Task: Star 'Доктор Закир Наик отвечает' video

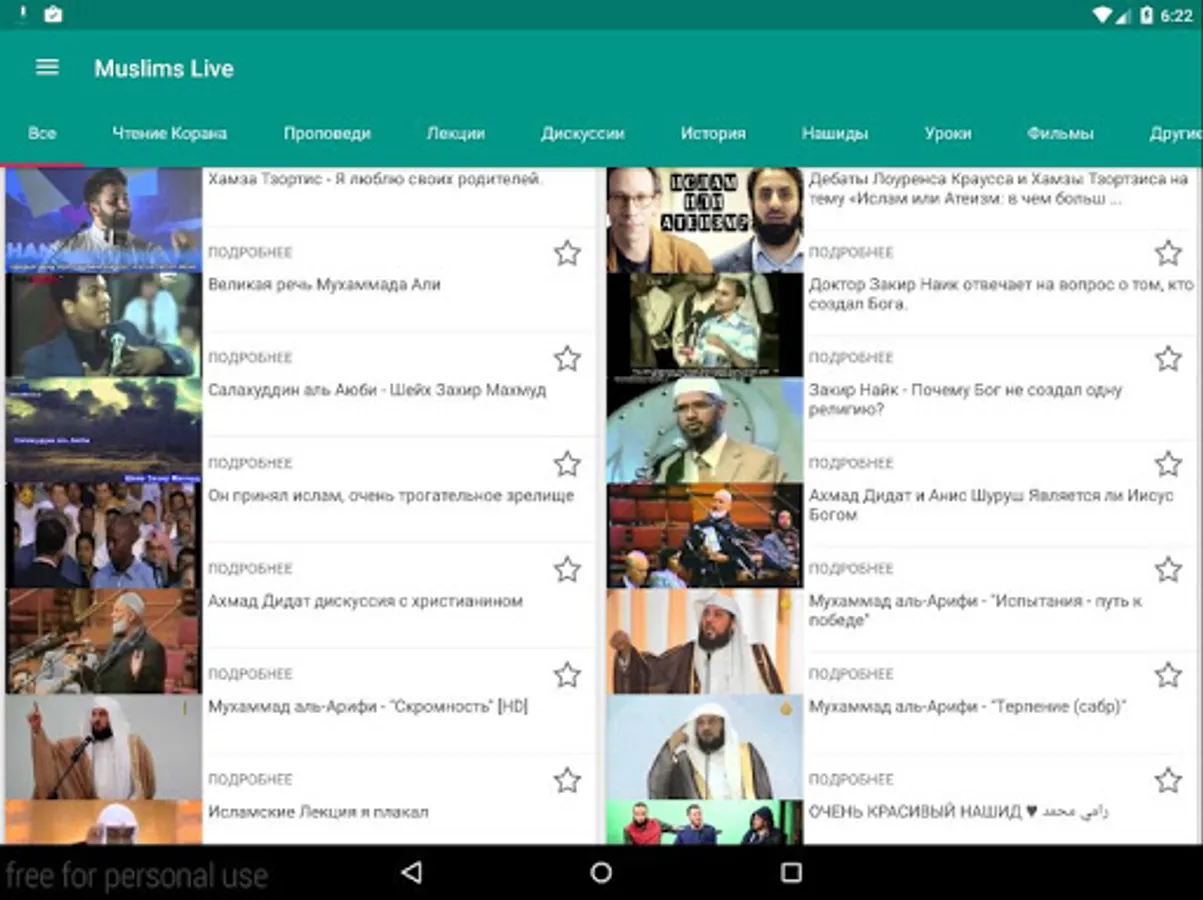Action: coord(1168,358)
